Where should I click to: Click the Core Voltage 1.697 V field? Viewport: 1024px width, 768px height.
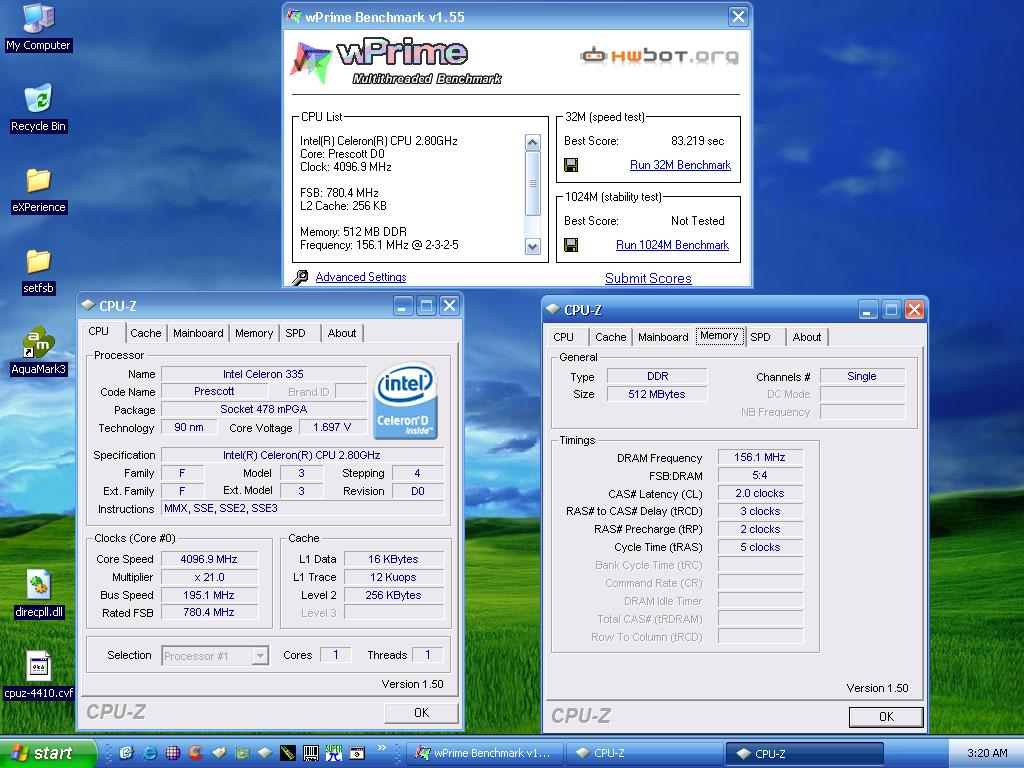pyautogui.click(x=332, y=427)
